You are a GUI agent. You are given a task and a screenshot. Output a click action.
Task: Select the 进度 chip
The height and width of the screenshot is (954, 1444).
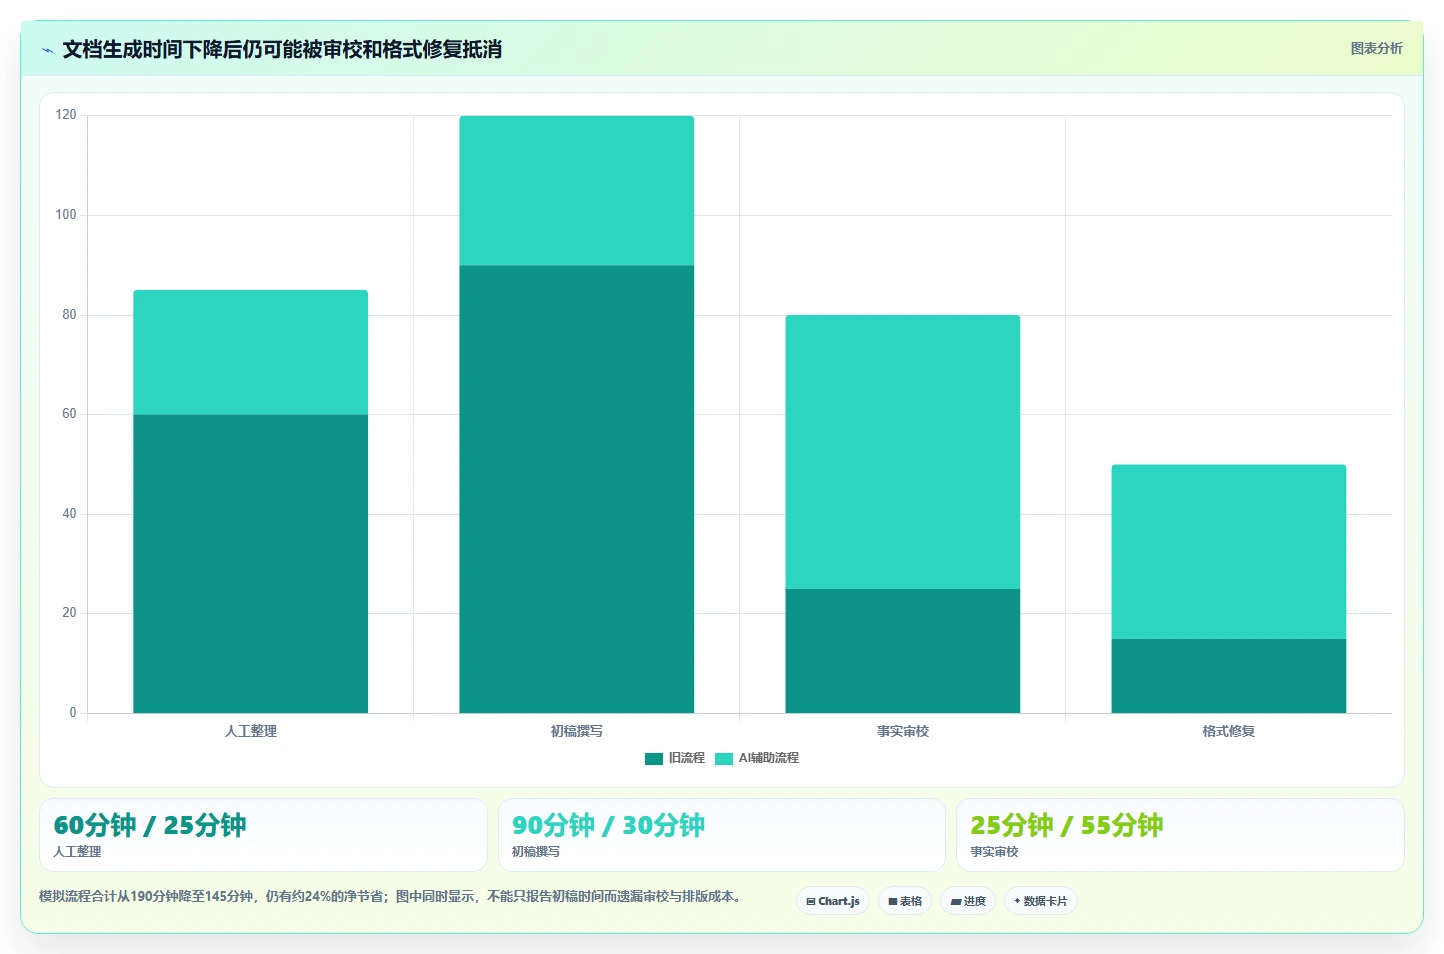click(x=968, y=901)
